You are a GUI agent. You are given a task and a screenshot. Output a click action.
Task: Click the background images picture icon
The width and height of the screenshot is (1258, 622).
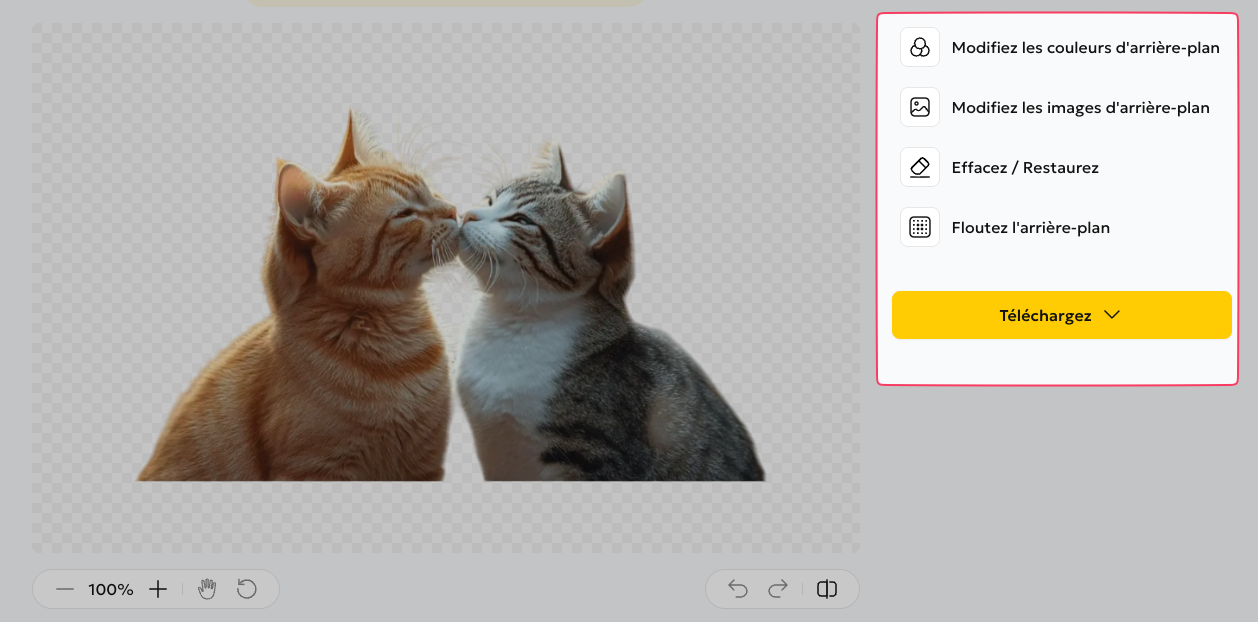point(920,107)
